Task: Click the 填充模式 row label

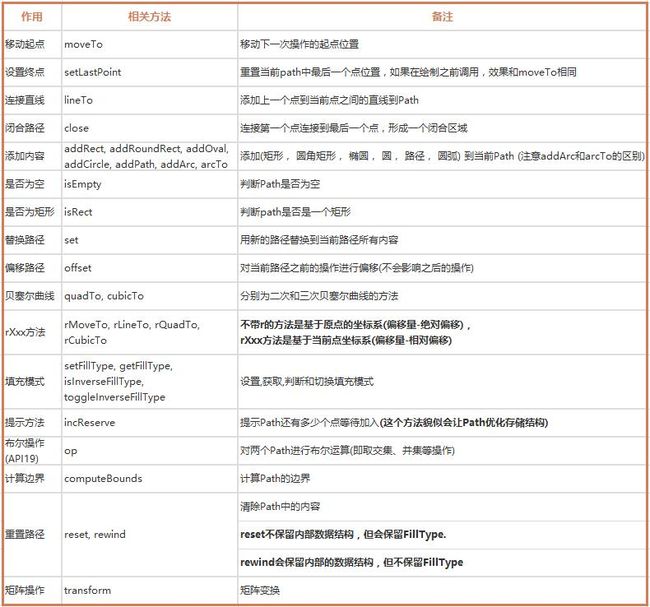Action: 25,381
